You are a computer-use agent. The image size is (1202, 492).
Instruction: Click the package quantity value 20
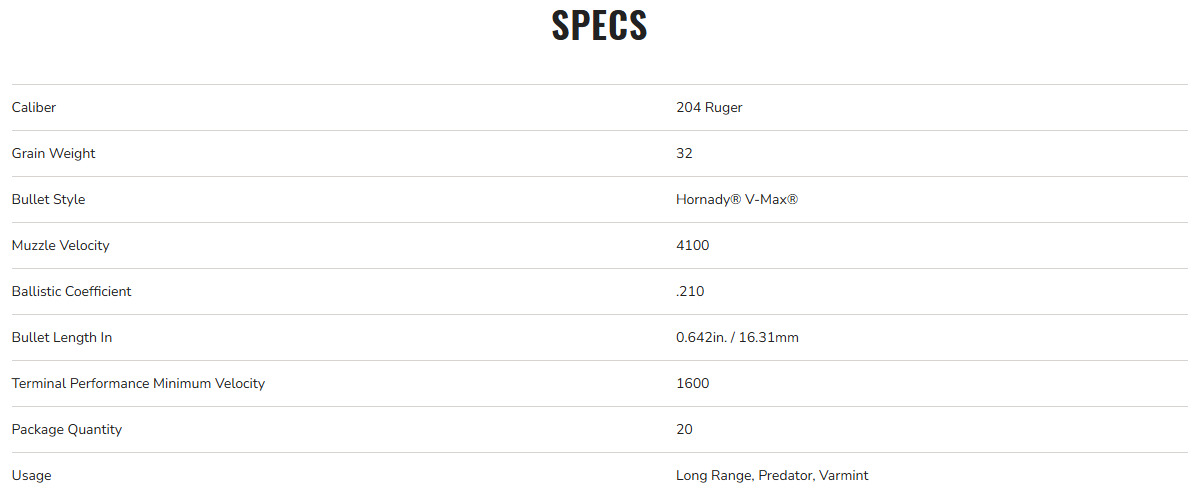(684, 429)
